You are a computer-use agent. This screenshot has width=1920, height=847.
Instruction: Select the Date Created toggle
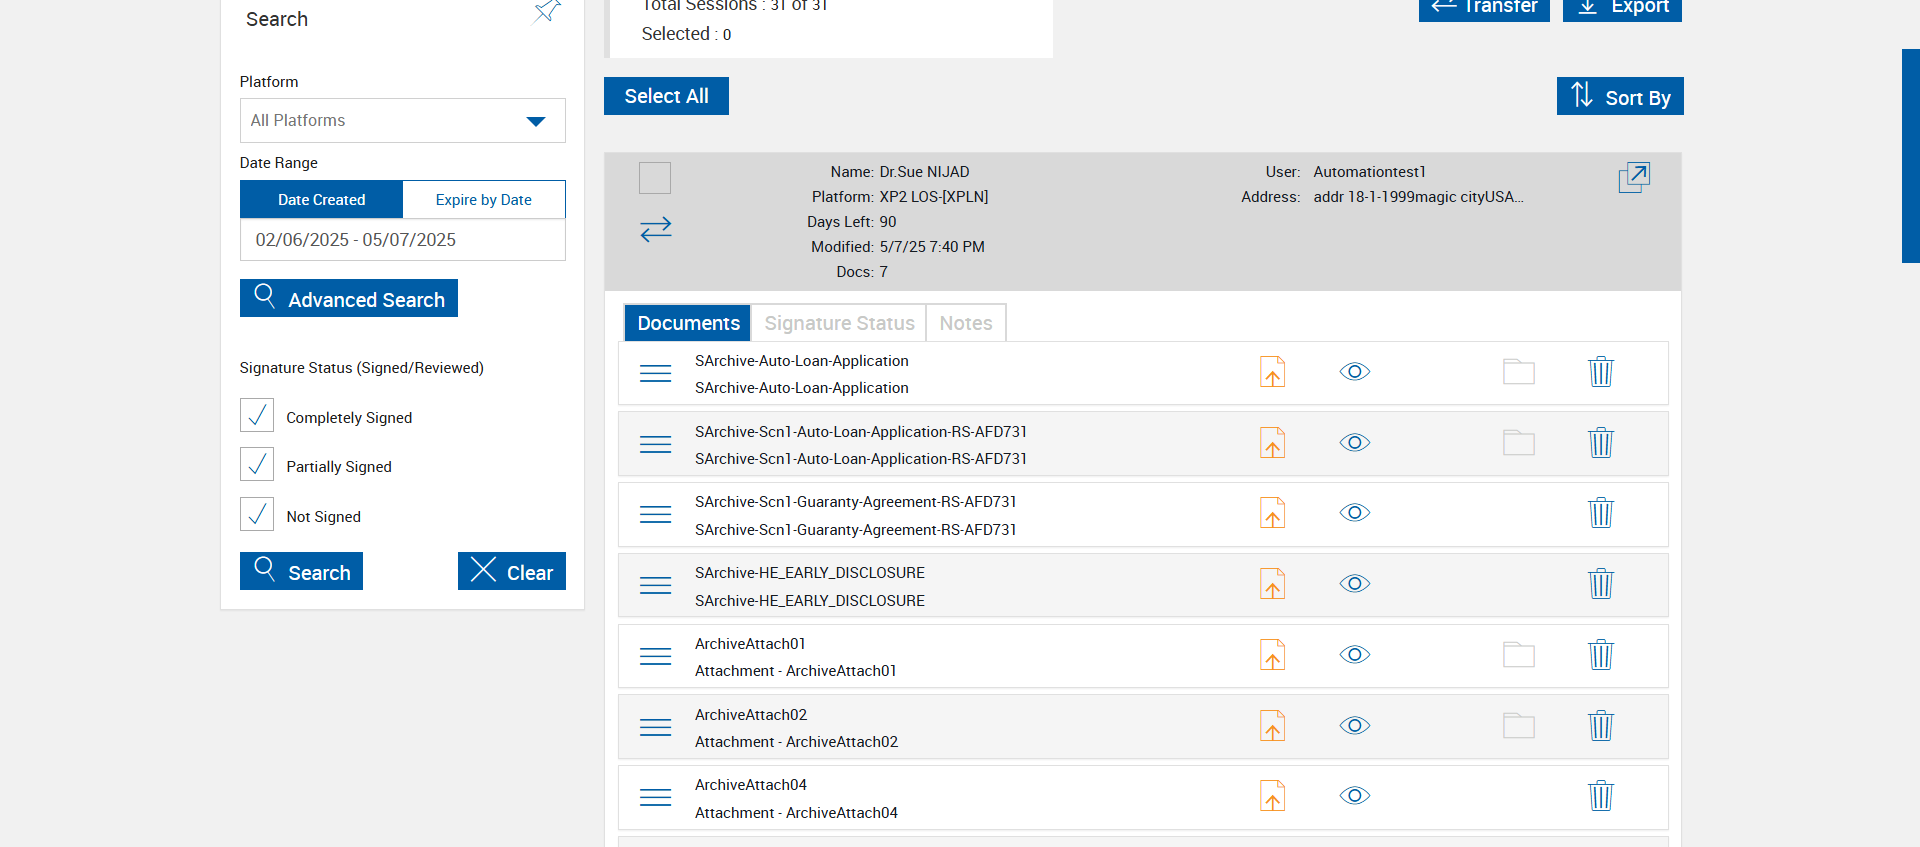[321, 200]
